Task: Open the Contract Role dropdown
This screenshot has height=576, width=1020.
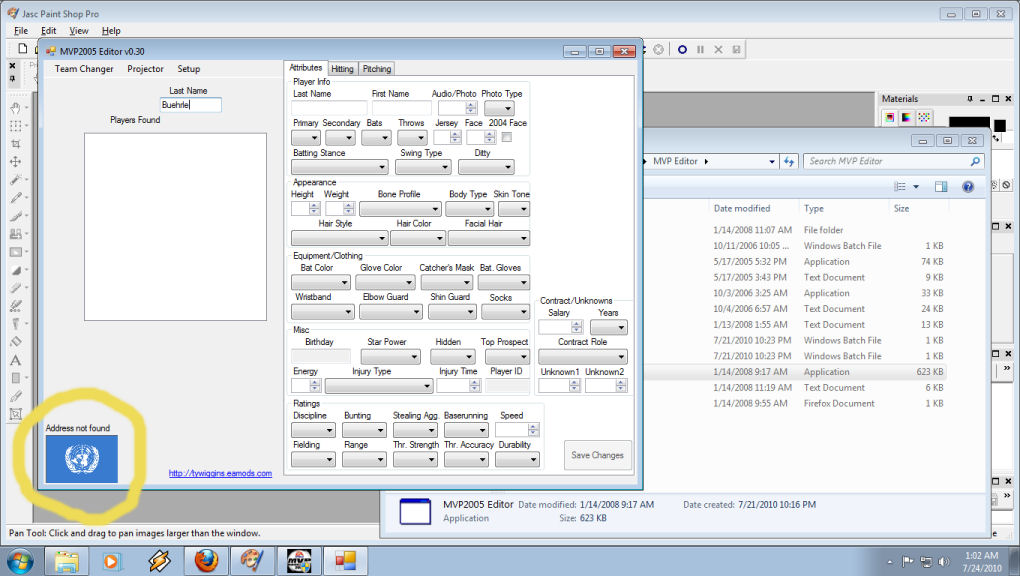Action: pos(583,357)
